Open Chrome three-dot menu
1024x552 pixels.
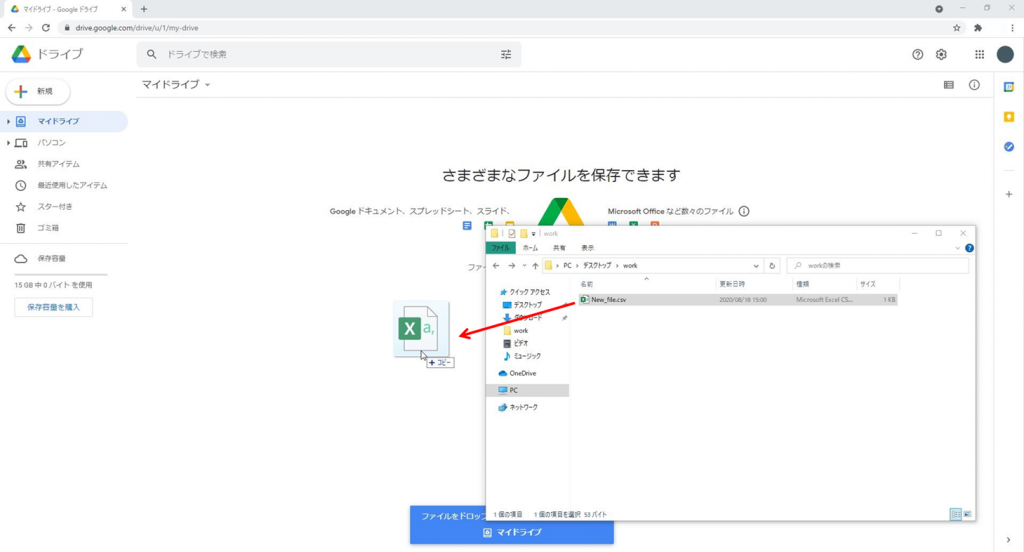click(1012, 28)
